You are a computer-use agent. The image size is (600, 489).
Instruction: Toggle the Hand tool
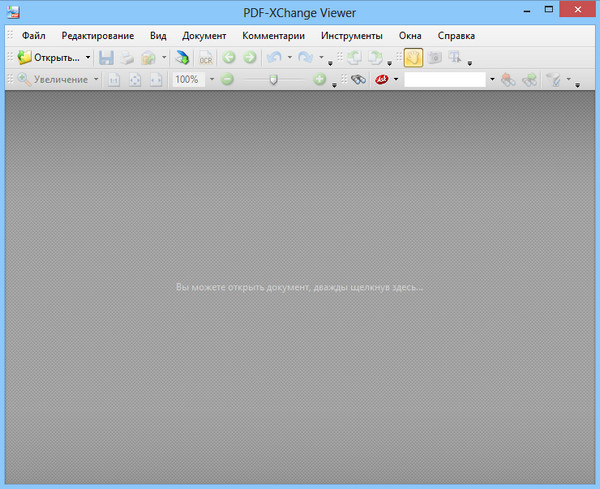pyautogui.click(x=413, y=58)
